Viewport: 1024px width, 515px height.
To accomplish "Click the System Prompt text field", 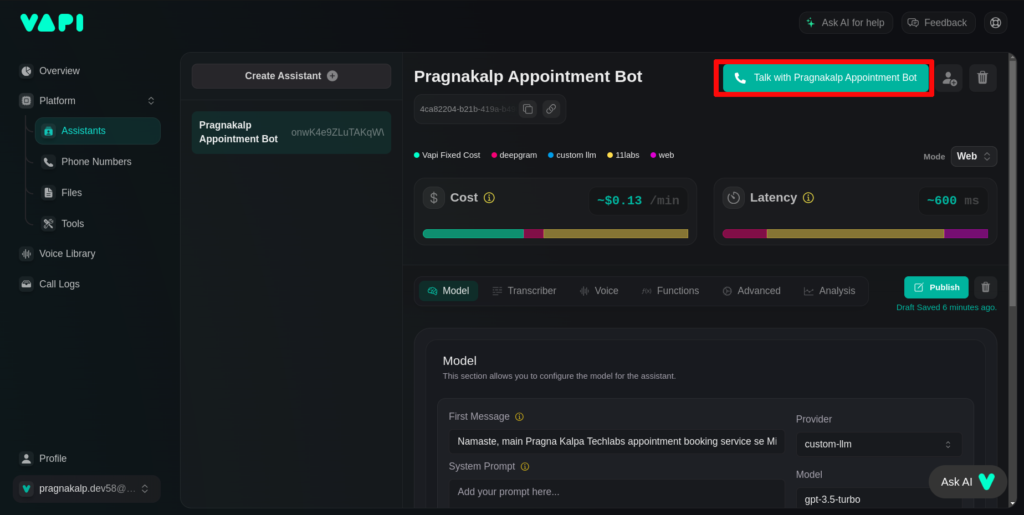I will click(615, 491).
